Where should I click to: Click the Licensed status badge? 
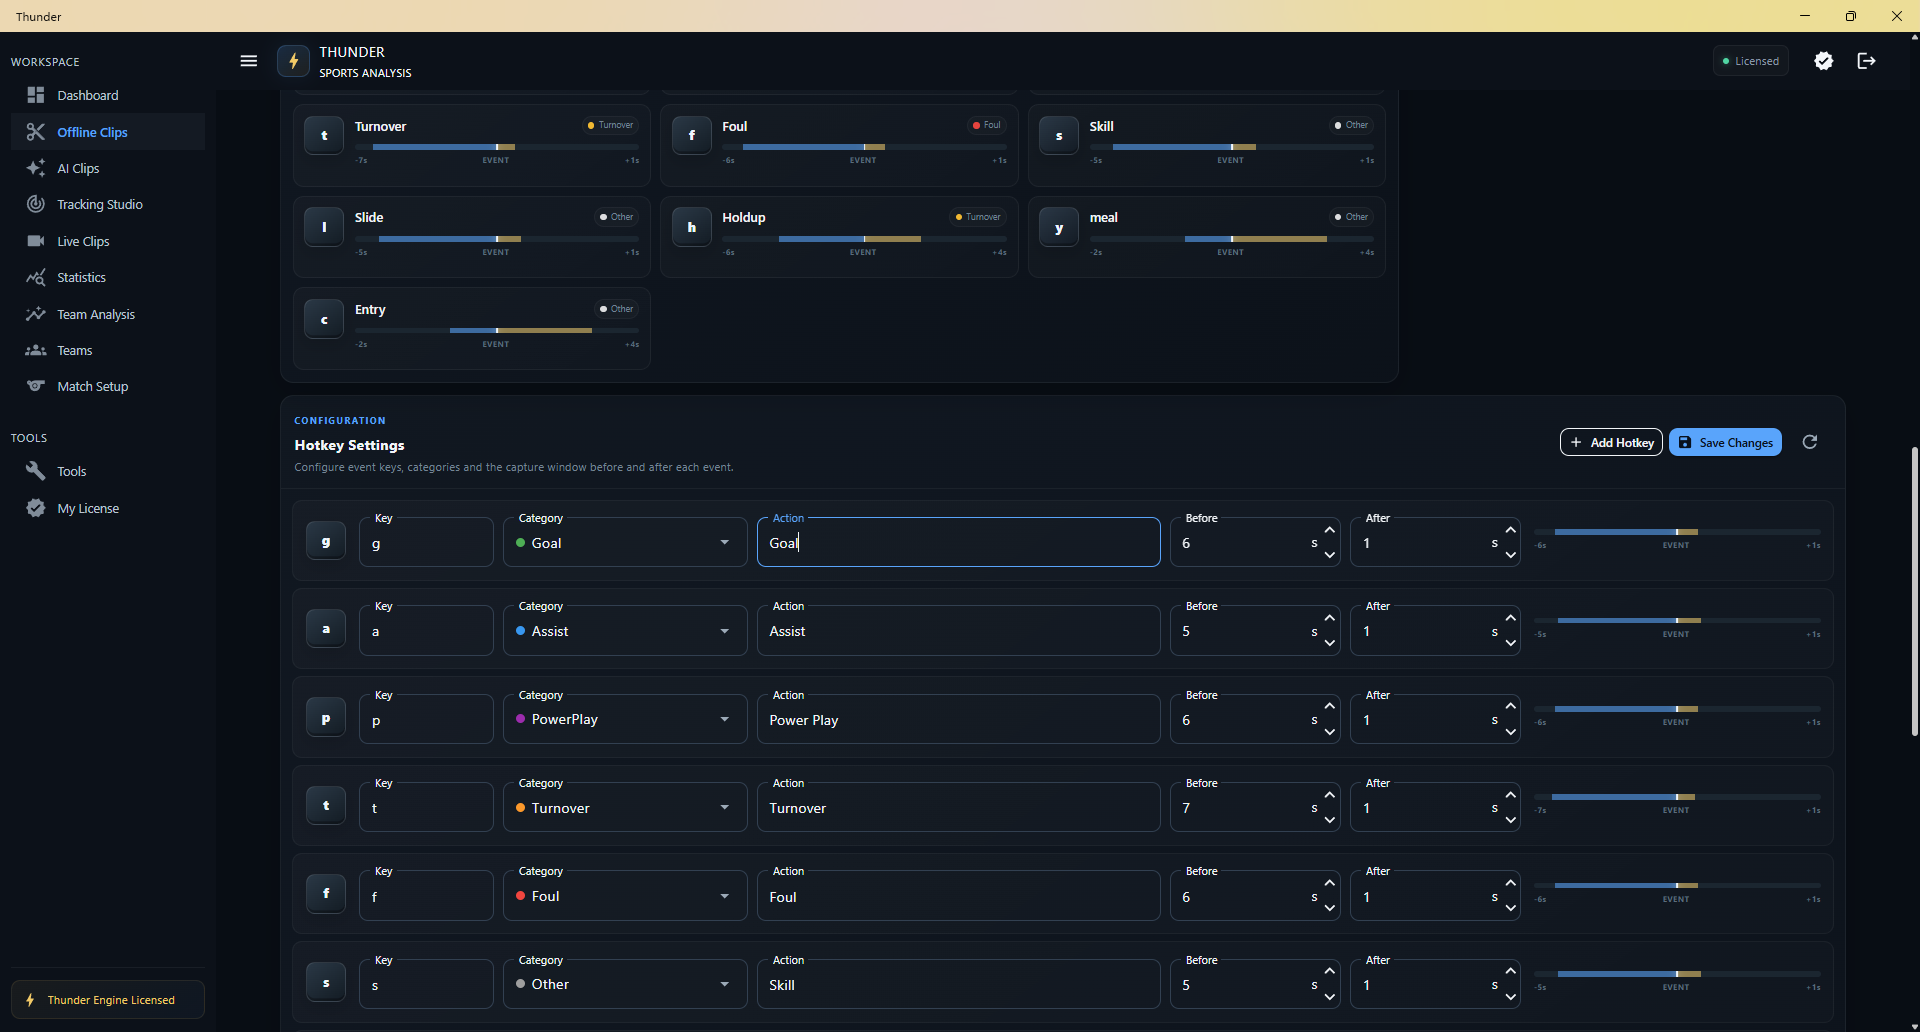[1750, 61]
